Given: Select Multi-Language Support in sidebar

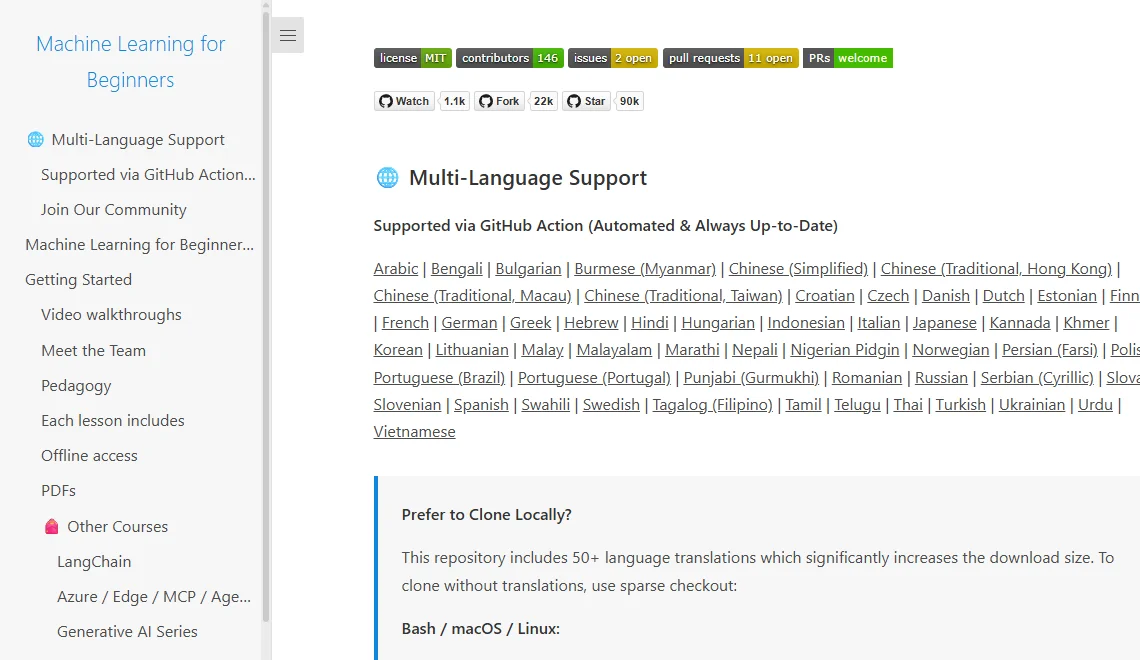Looking at the screenshot, I should tap(138, 140).
